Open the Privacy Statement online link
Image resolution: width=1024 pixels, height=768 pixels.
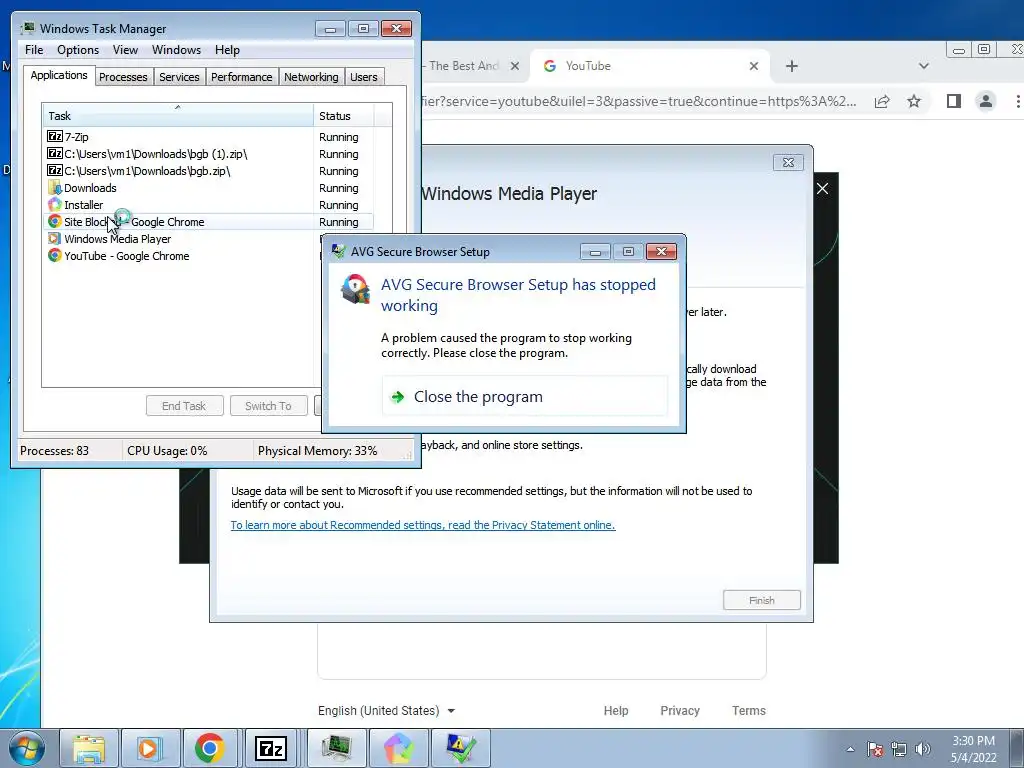pyautogui.click(x=423, y=525)
